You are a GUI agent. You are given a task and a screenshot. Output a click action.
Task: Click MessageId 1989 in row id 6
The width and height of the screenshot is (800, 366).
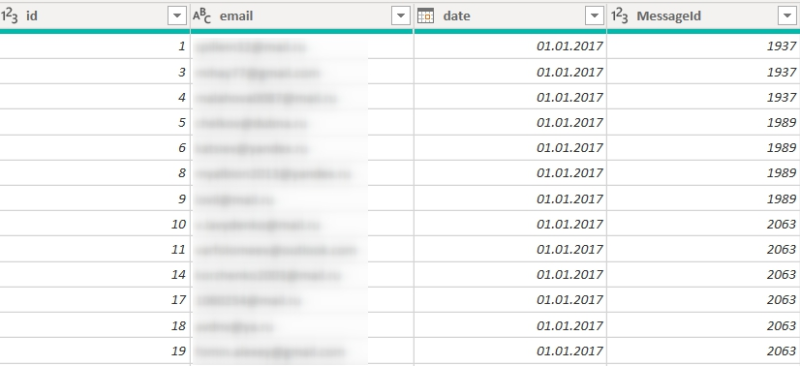point(704,148)
